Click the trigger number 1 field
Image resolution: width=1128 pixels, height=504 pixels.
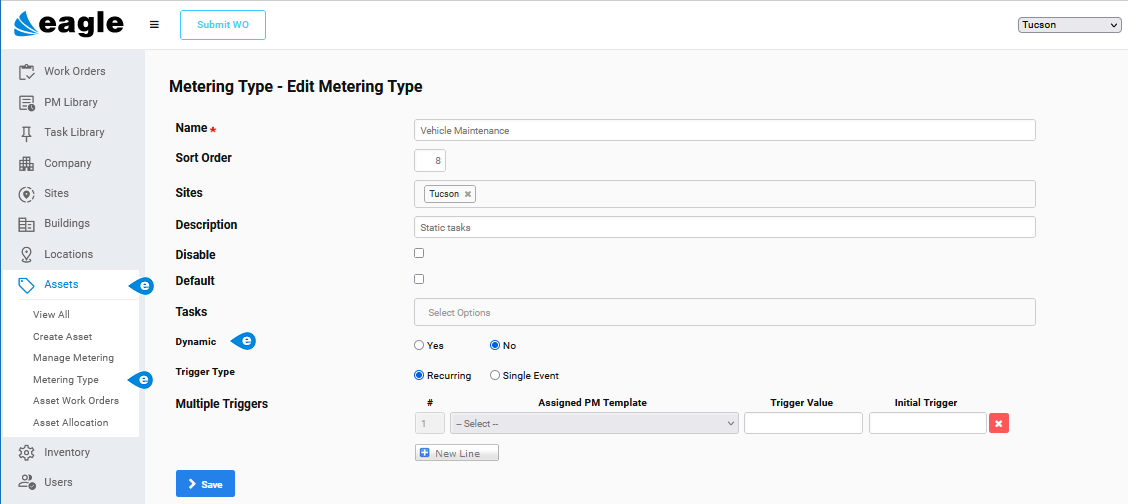pyautogui.click(x=429, y=423)
